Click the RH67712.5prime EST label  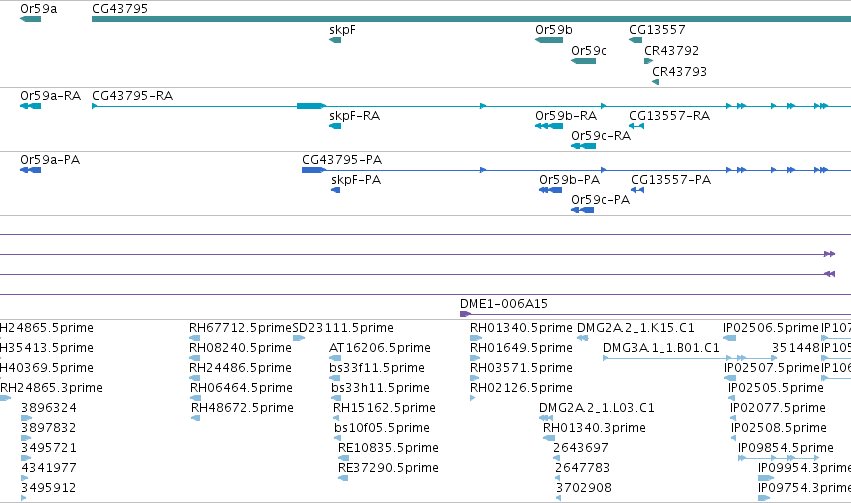(x=240, y=328)
